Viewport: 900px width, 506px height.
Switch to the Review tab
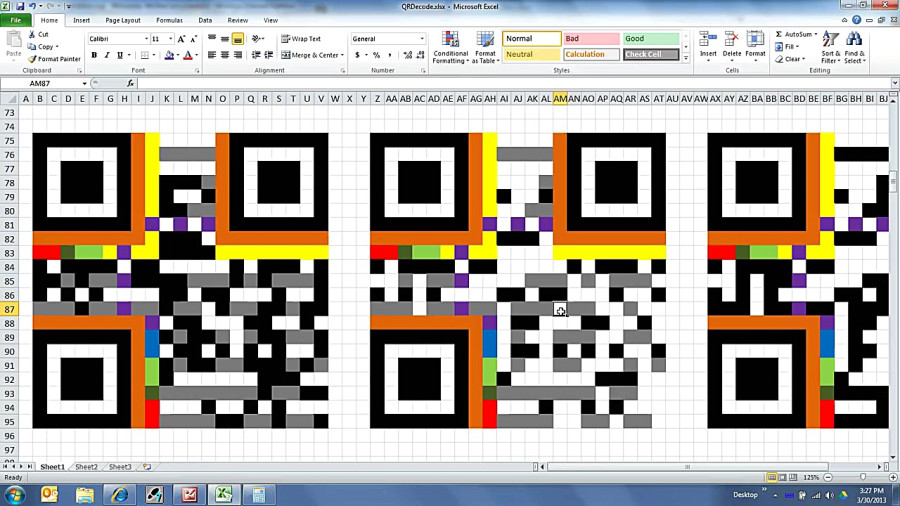pos(238,20)
